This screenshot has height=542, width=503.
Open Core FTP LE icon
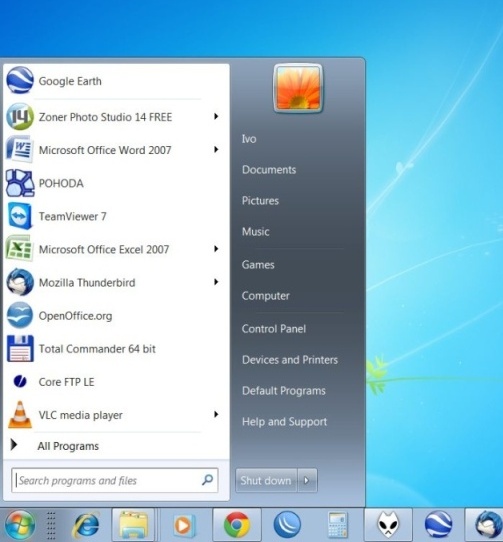(x=20, y=381)
